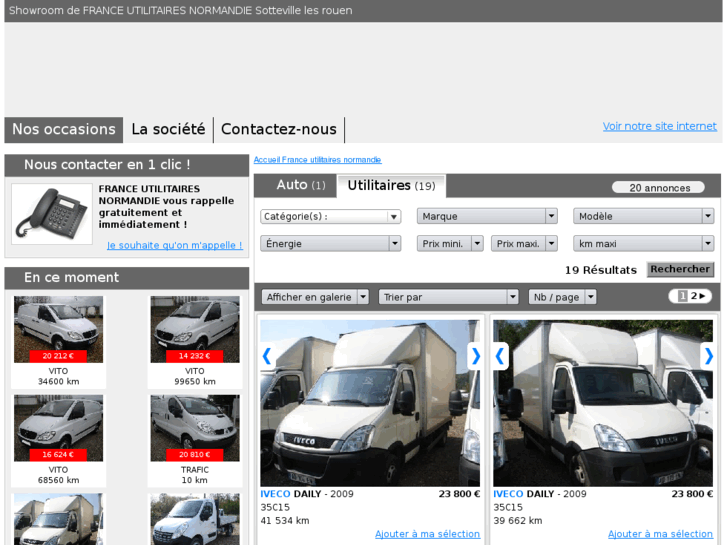
Task: Click Nous contacter en 1 clic header
Action: pyautogui.click(x=127, y=165)
